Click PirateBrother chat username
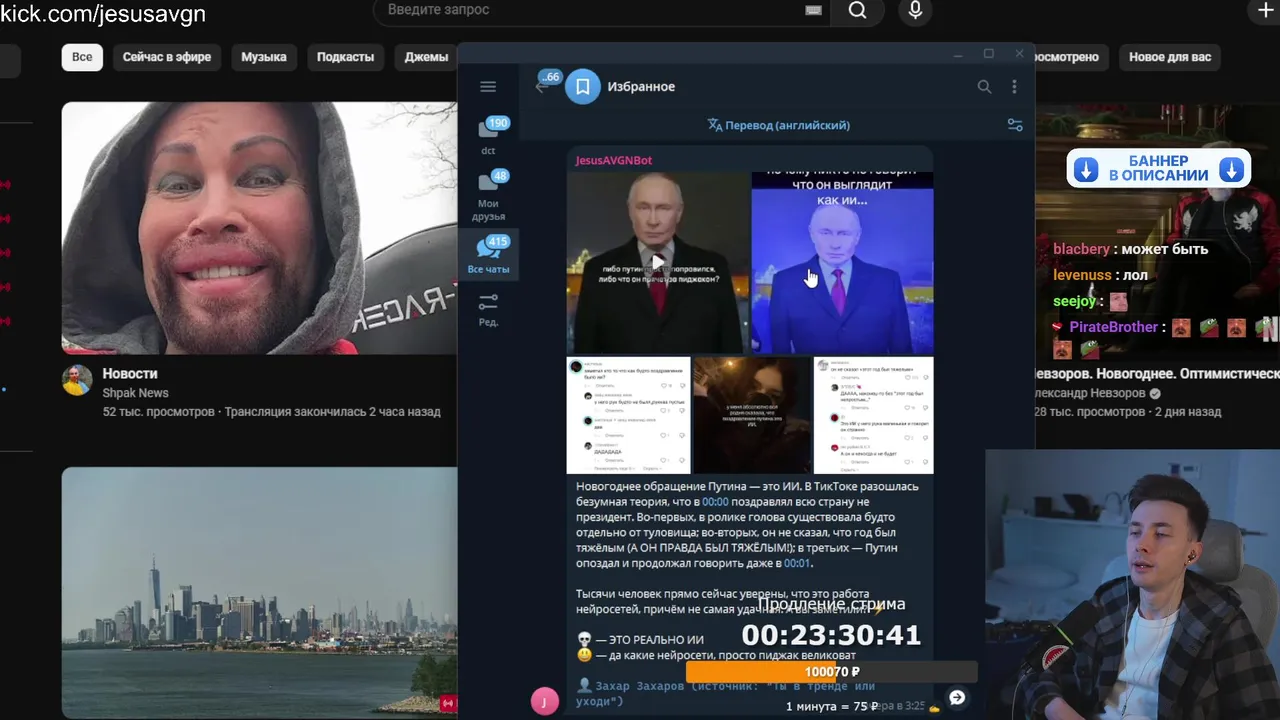Viewport: 1280px width, 720px height. tap(1113, 327)
